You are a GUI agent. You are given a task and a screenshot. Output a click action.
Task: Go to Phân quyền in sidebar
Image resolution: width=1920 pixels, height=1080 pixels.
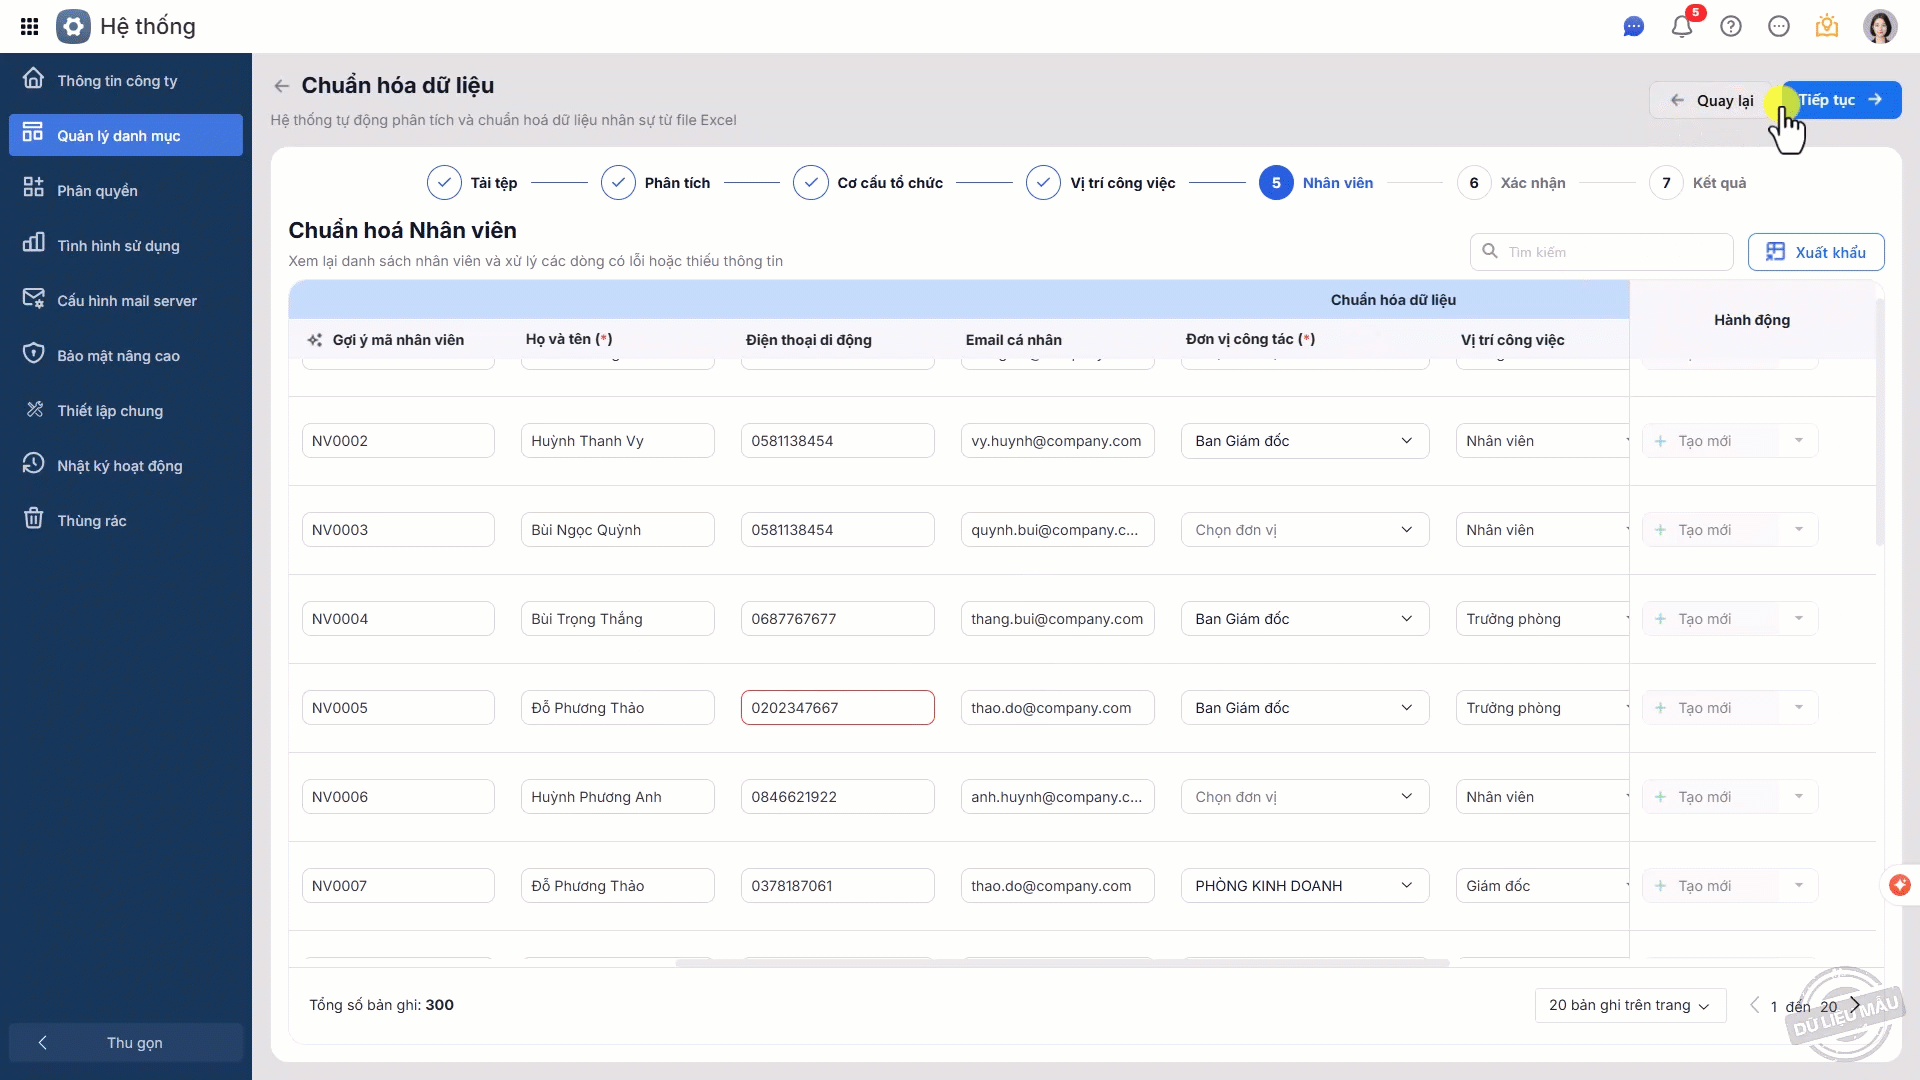click(x=97, y=191)
